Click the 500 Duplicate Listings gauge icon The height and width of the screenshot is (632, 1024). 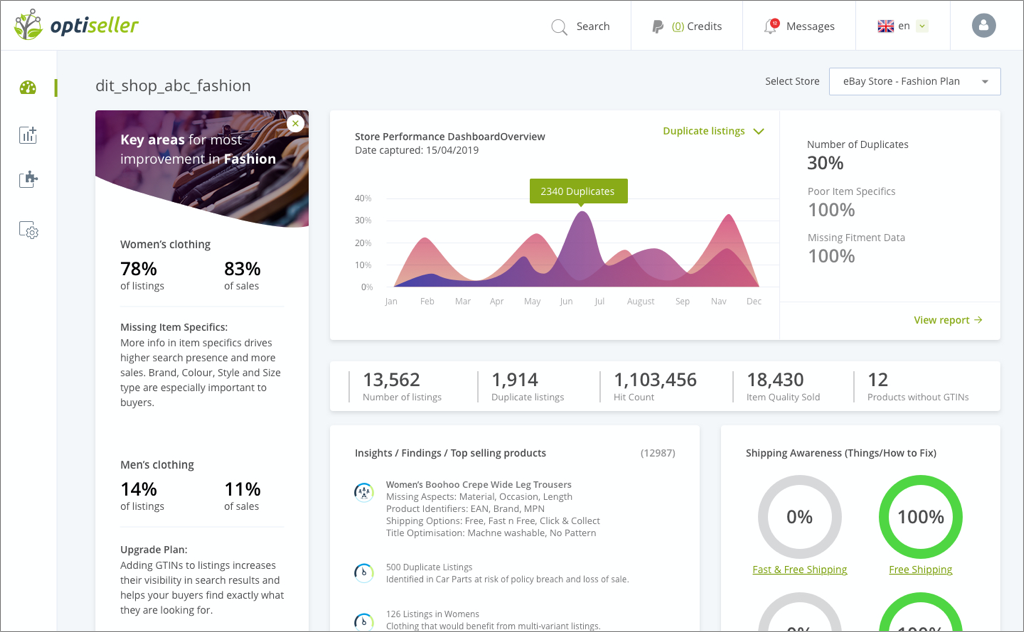coord(364,573)
